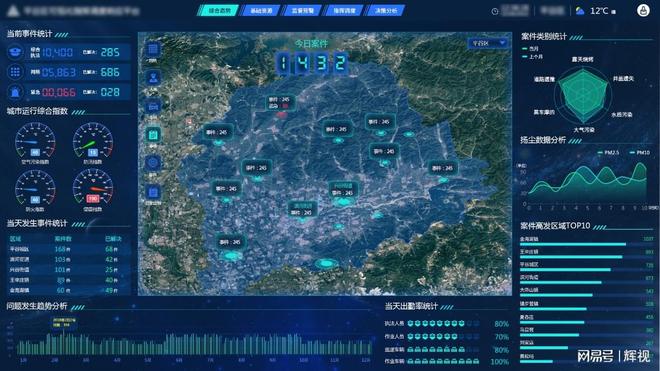Open the 决策分析 tab

point(386,11)
